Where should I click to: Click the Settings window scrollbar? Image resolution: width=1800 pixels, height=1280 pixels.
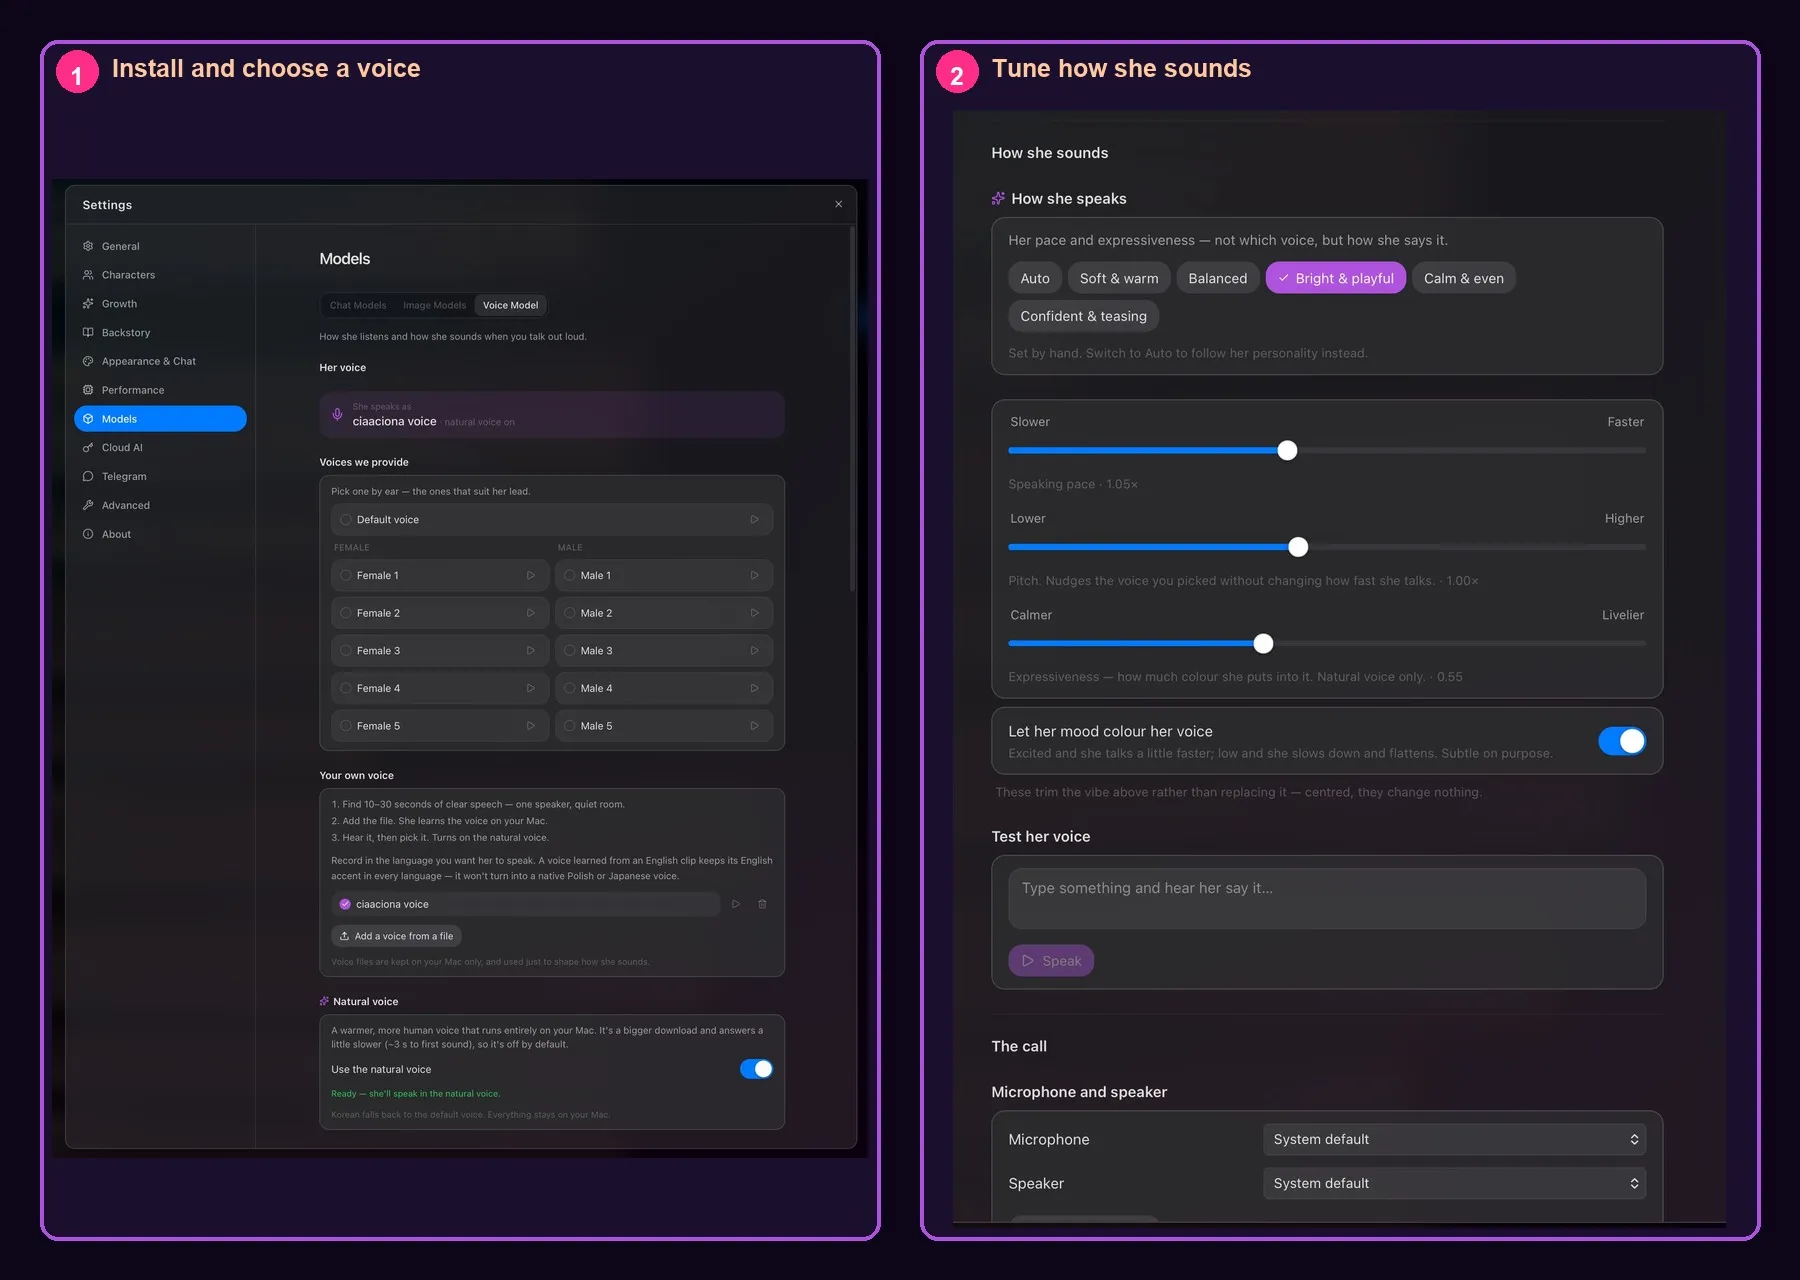[852, 410]
